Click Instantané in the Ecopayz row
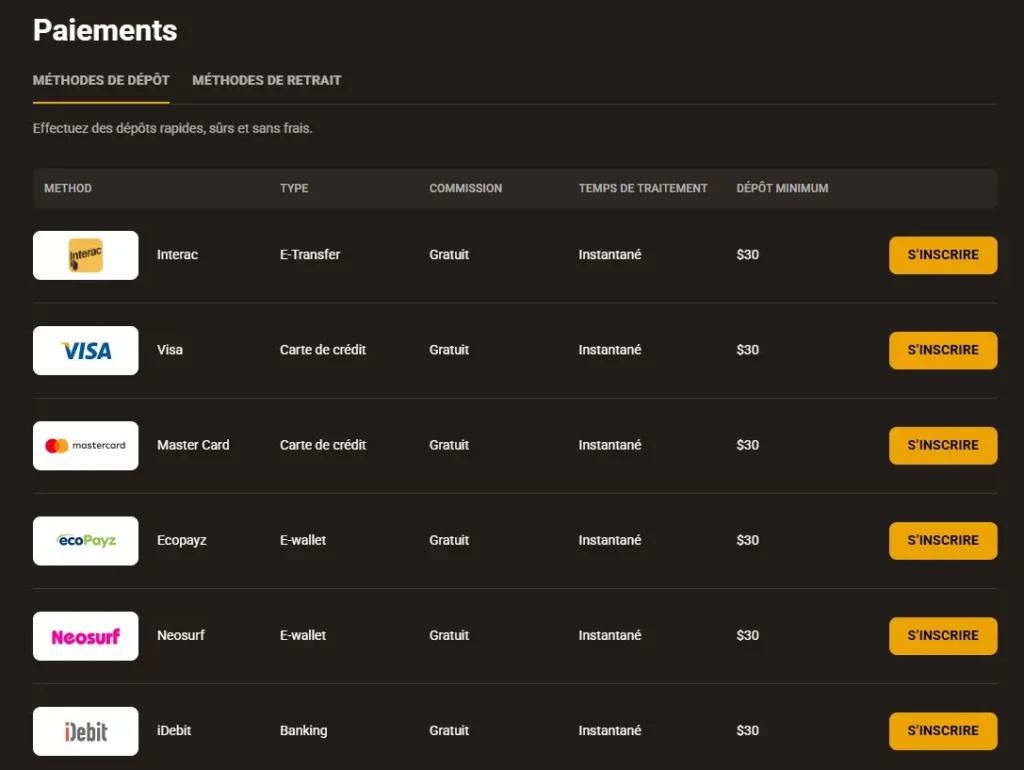1024x770 pixels. point(610,540)
